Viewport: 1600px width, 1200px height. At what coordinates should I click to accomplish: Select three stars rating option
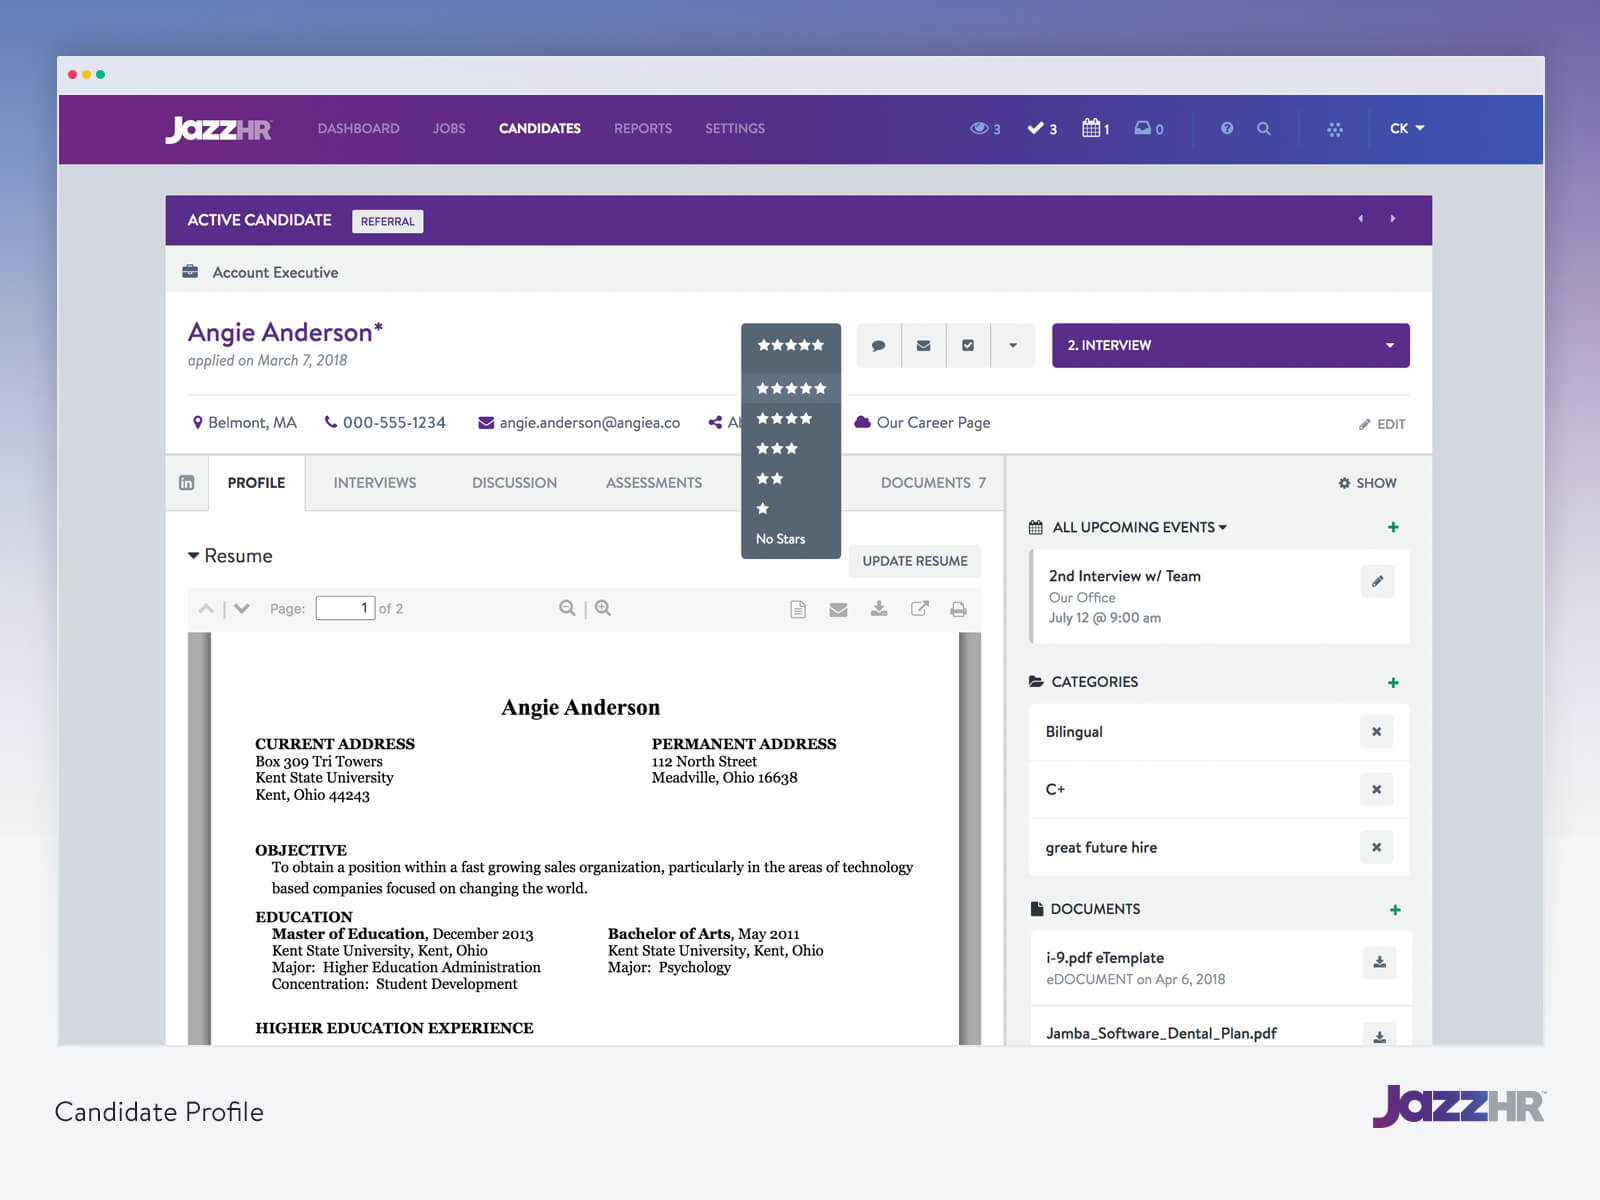tap(791, 448)
